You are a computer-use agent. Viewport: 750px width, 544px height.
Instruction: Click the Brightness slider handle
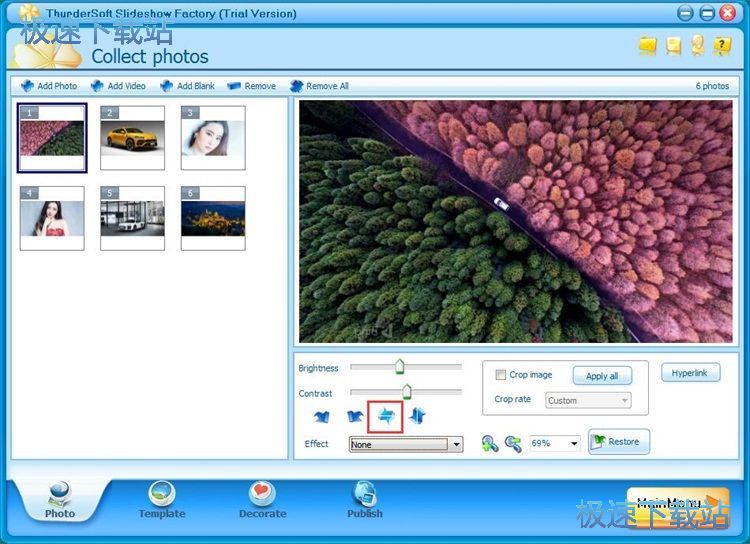[399, 367]
